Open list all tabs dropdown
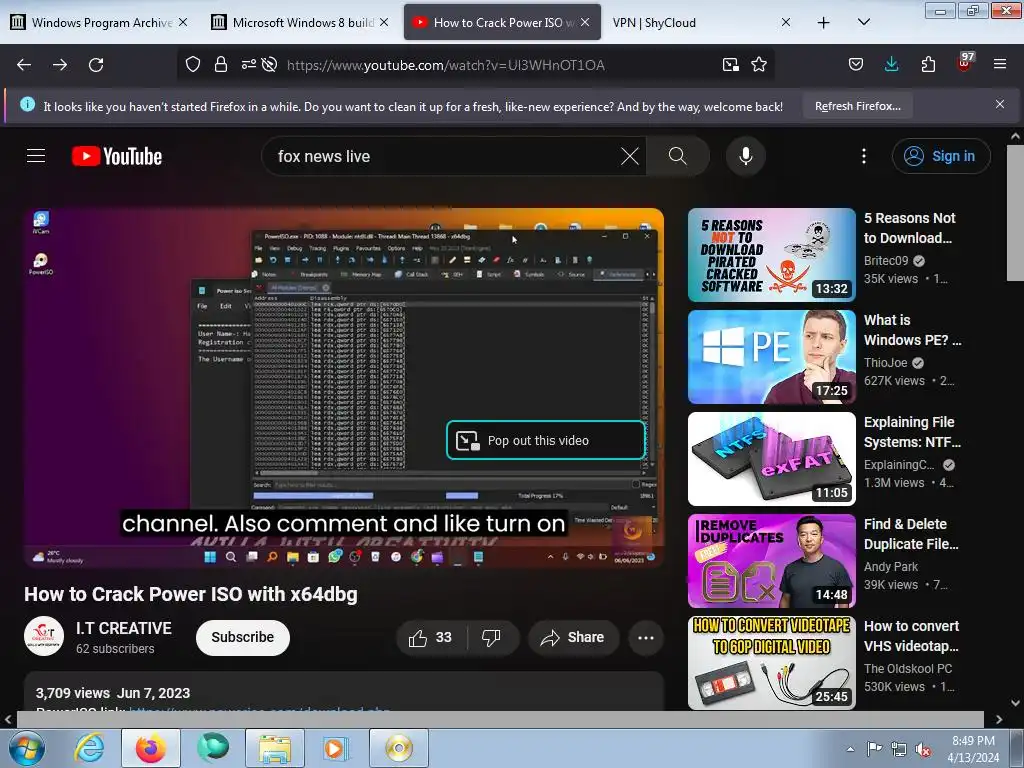 [863, 22]
